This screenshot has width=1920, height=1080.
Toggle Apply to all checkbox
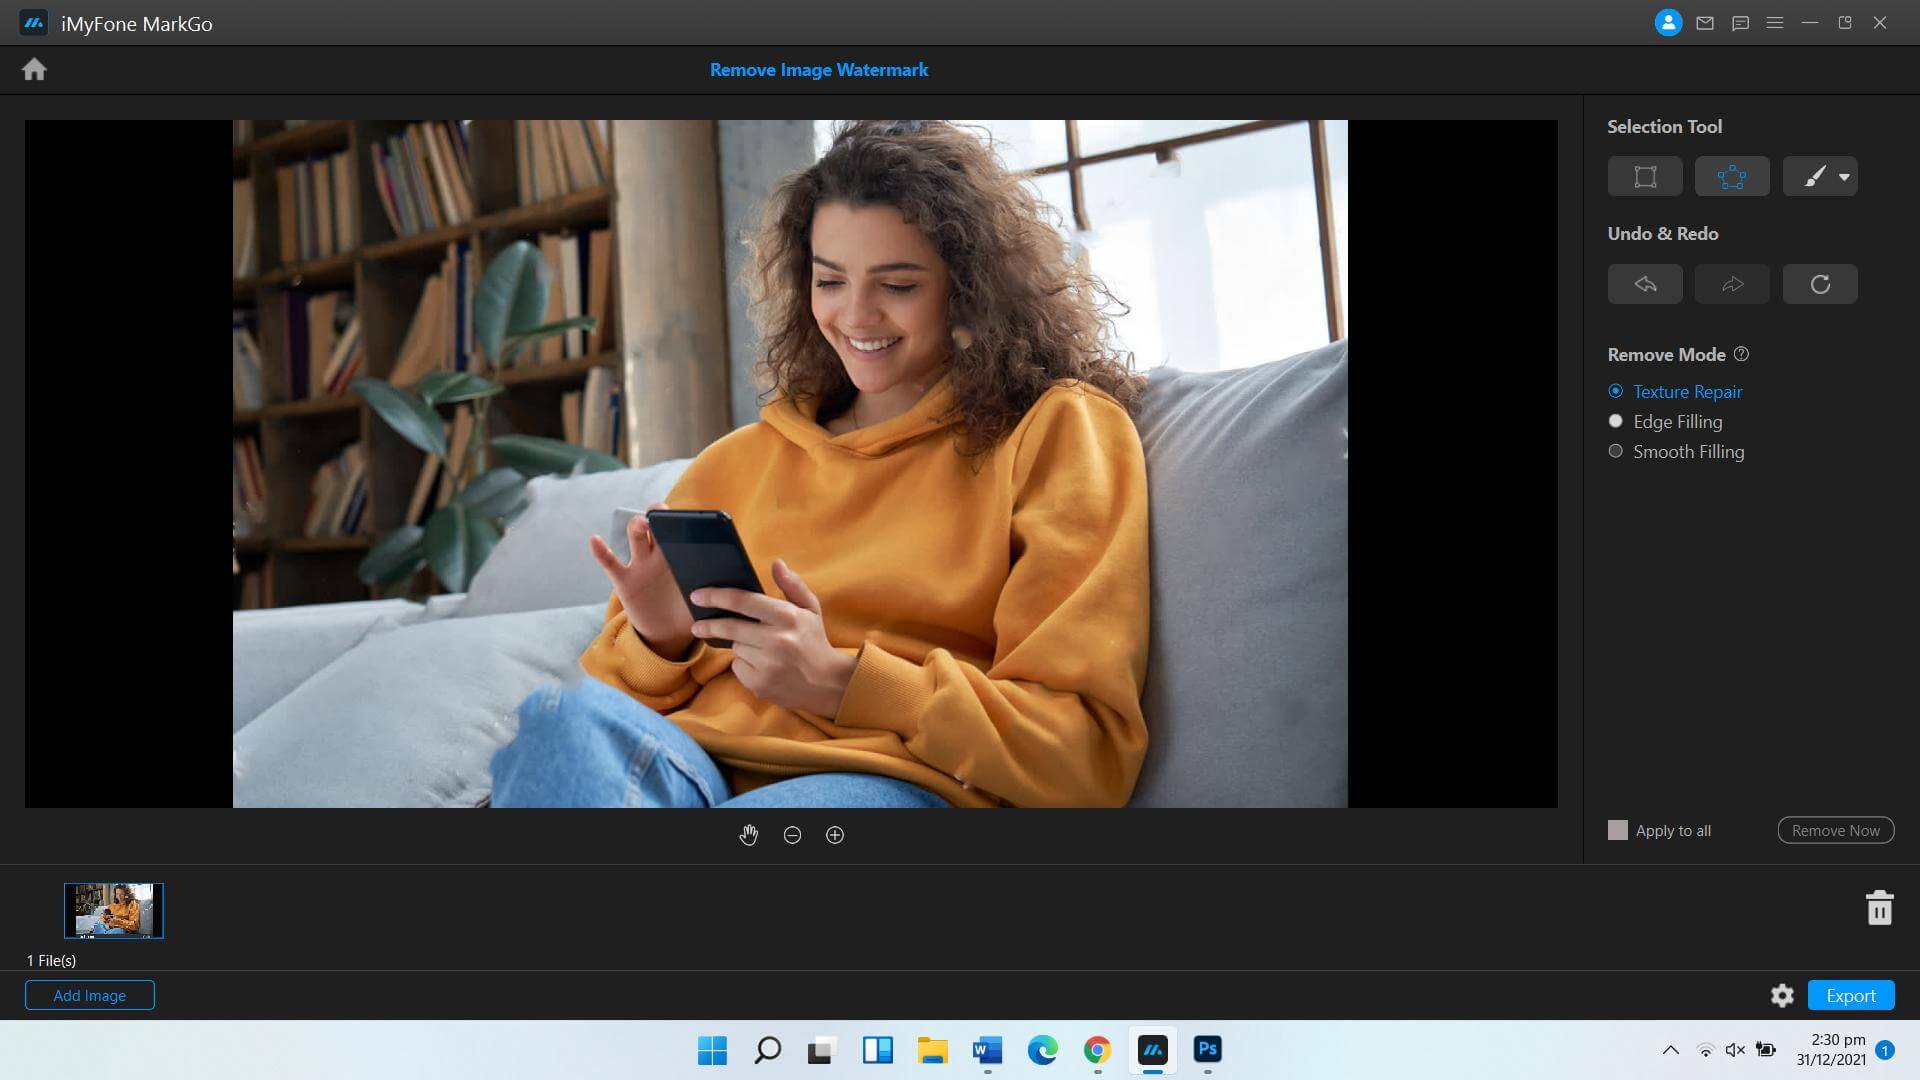(1617, 829)
